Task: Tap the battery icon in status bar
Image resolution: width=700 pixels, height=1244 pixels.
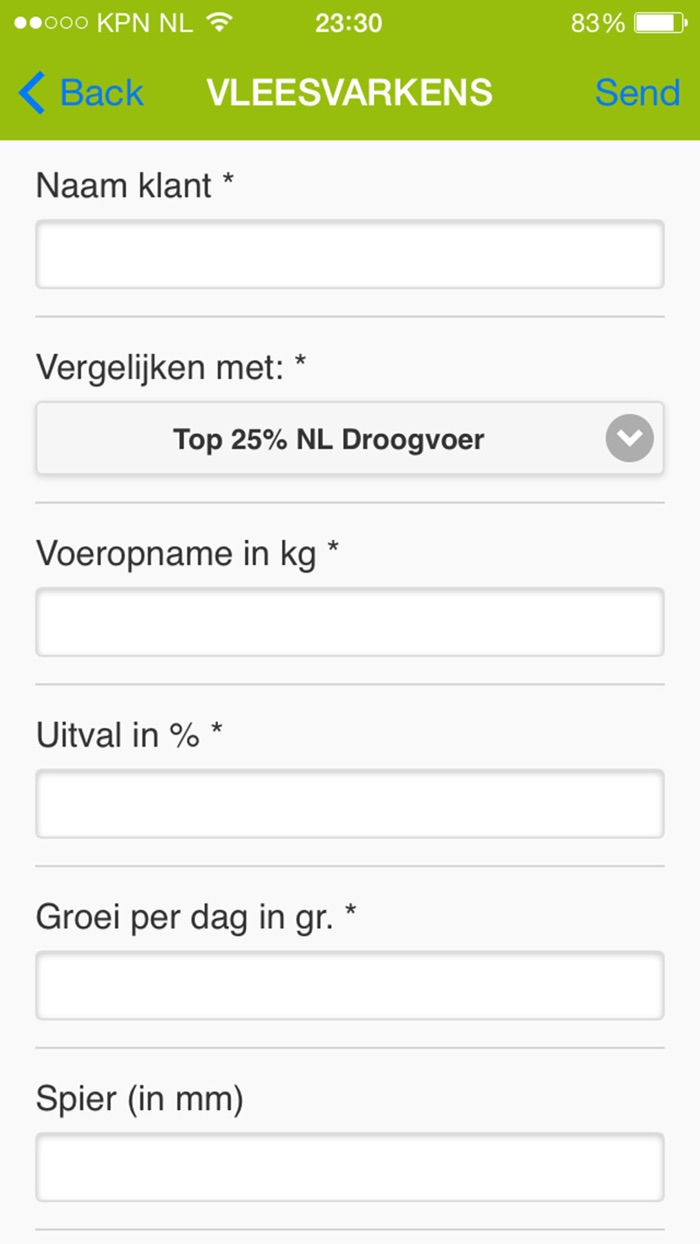Action: [660, 21]
